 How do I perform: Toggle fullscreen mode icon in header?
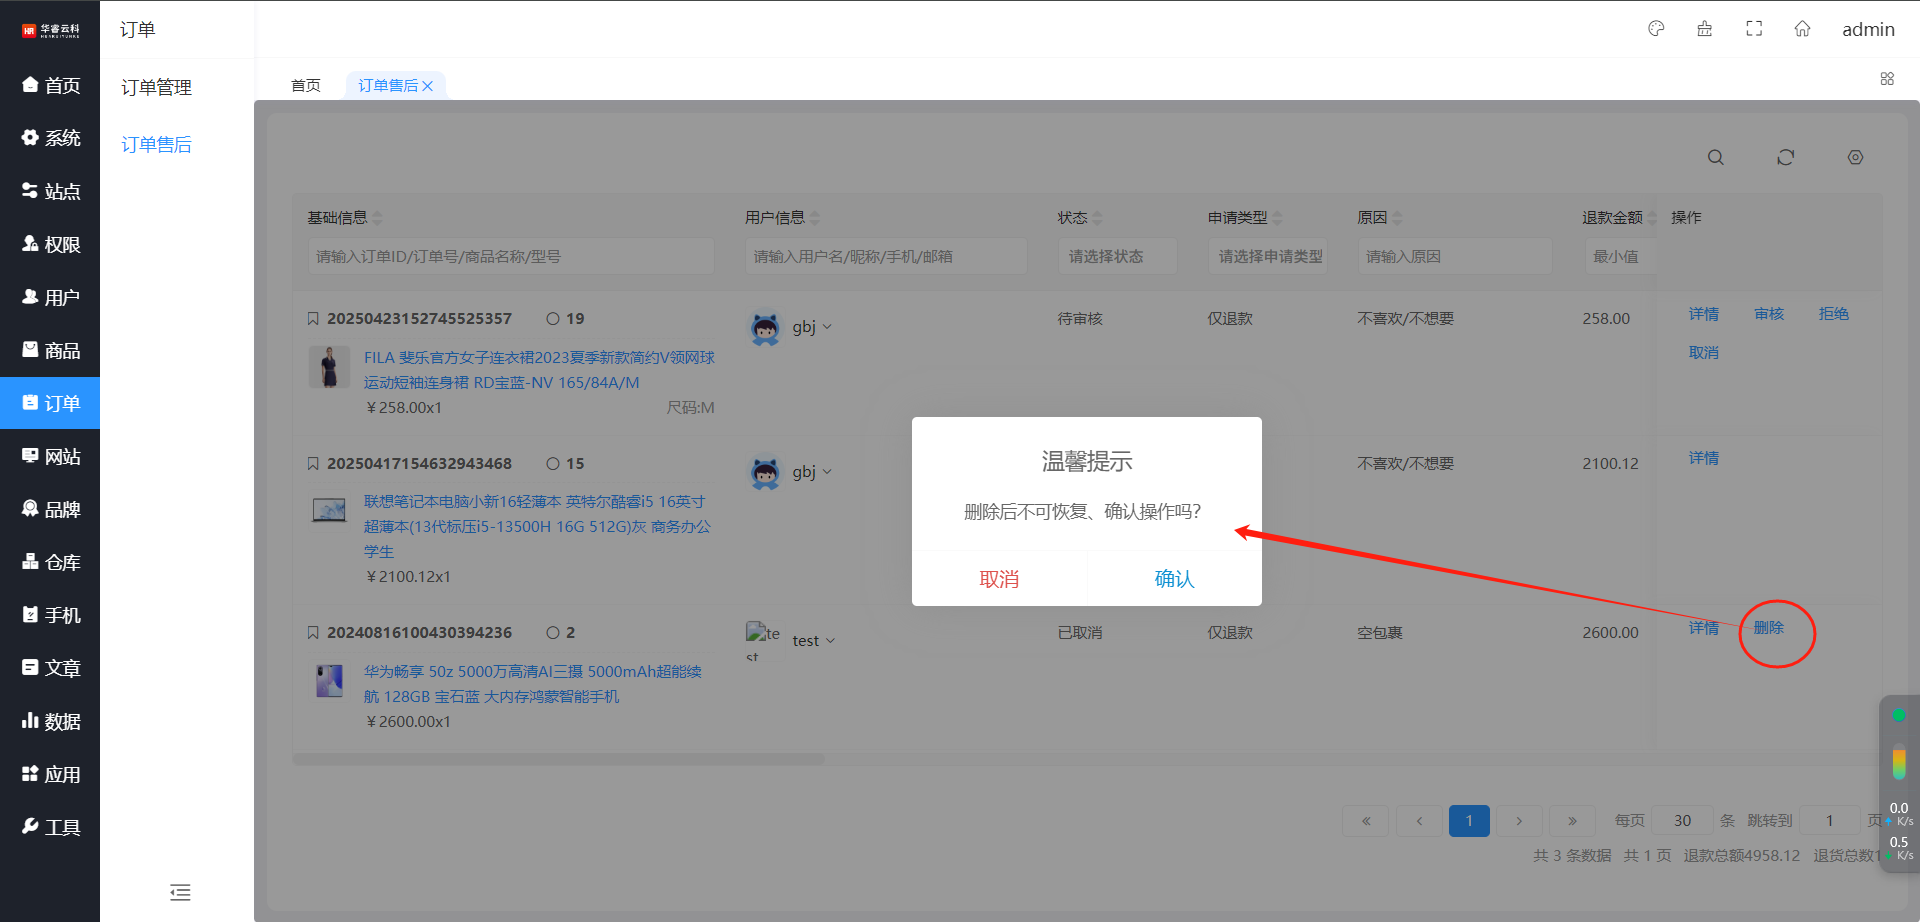[1754, 29]
